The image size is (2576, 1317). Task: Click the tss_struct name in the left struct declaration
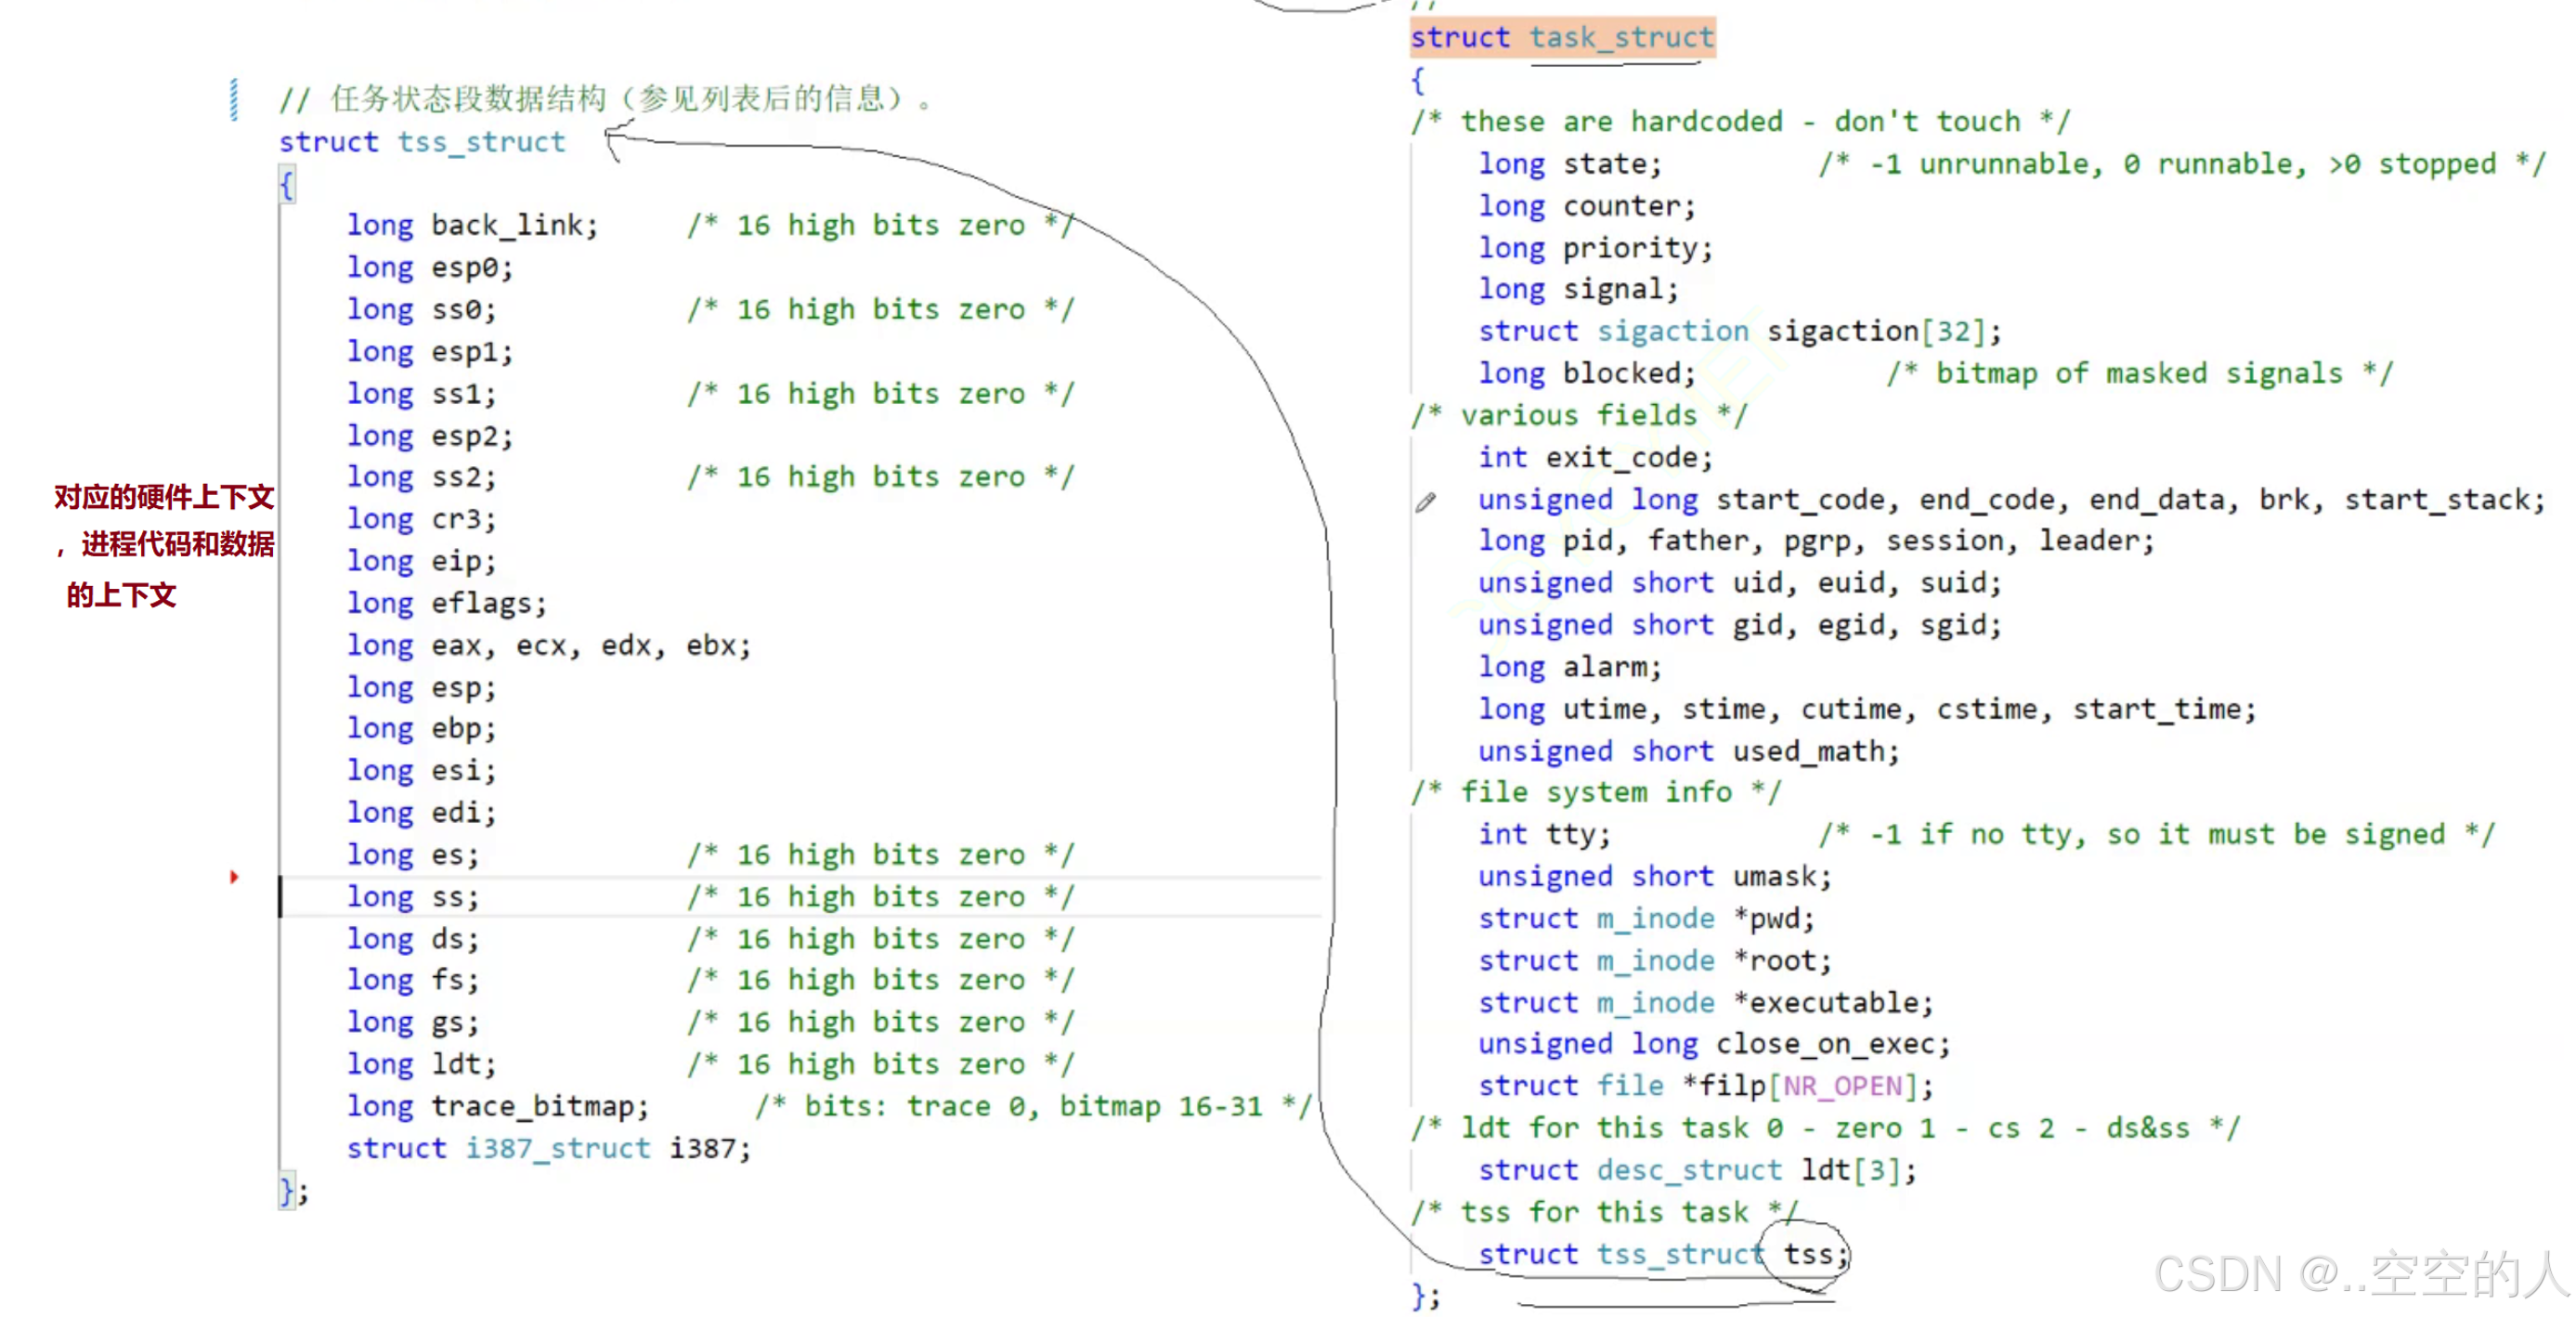(x=481, y=142)
